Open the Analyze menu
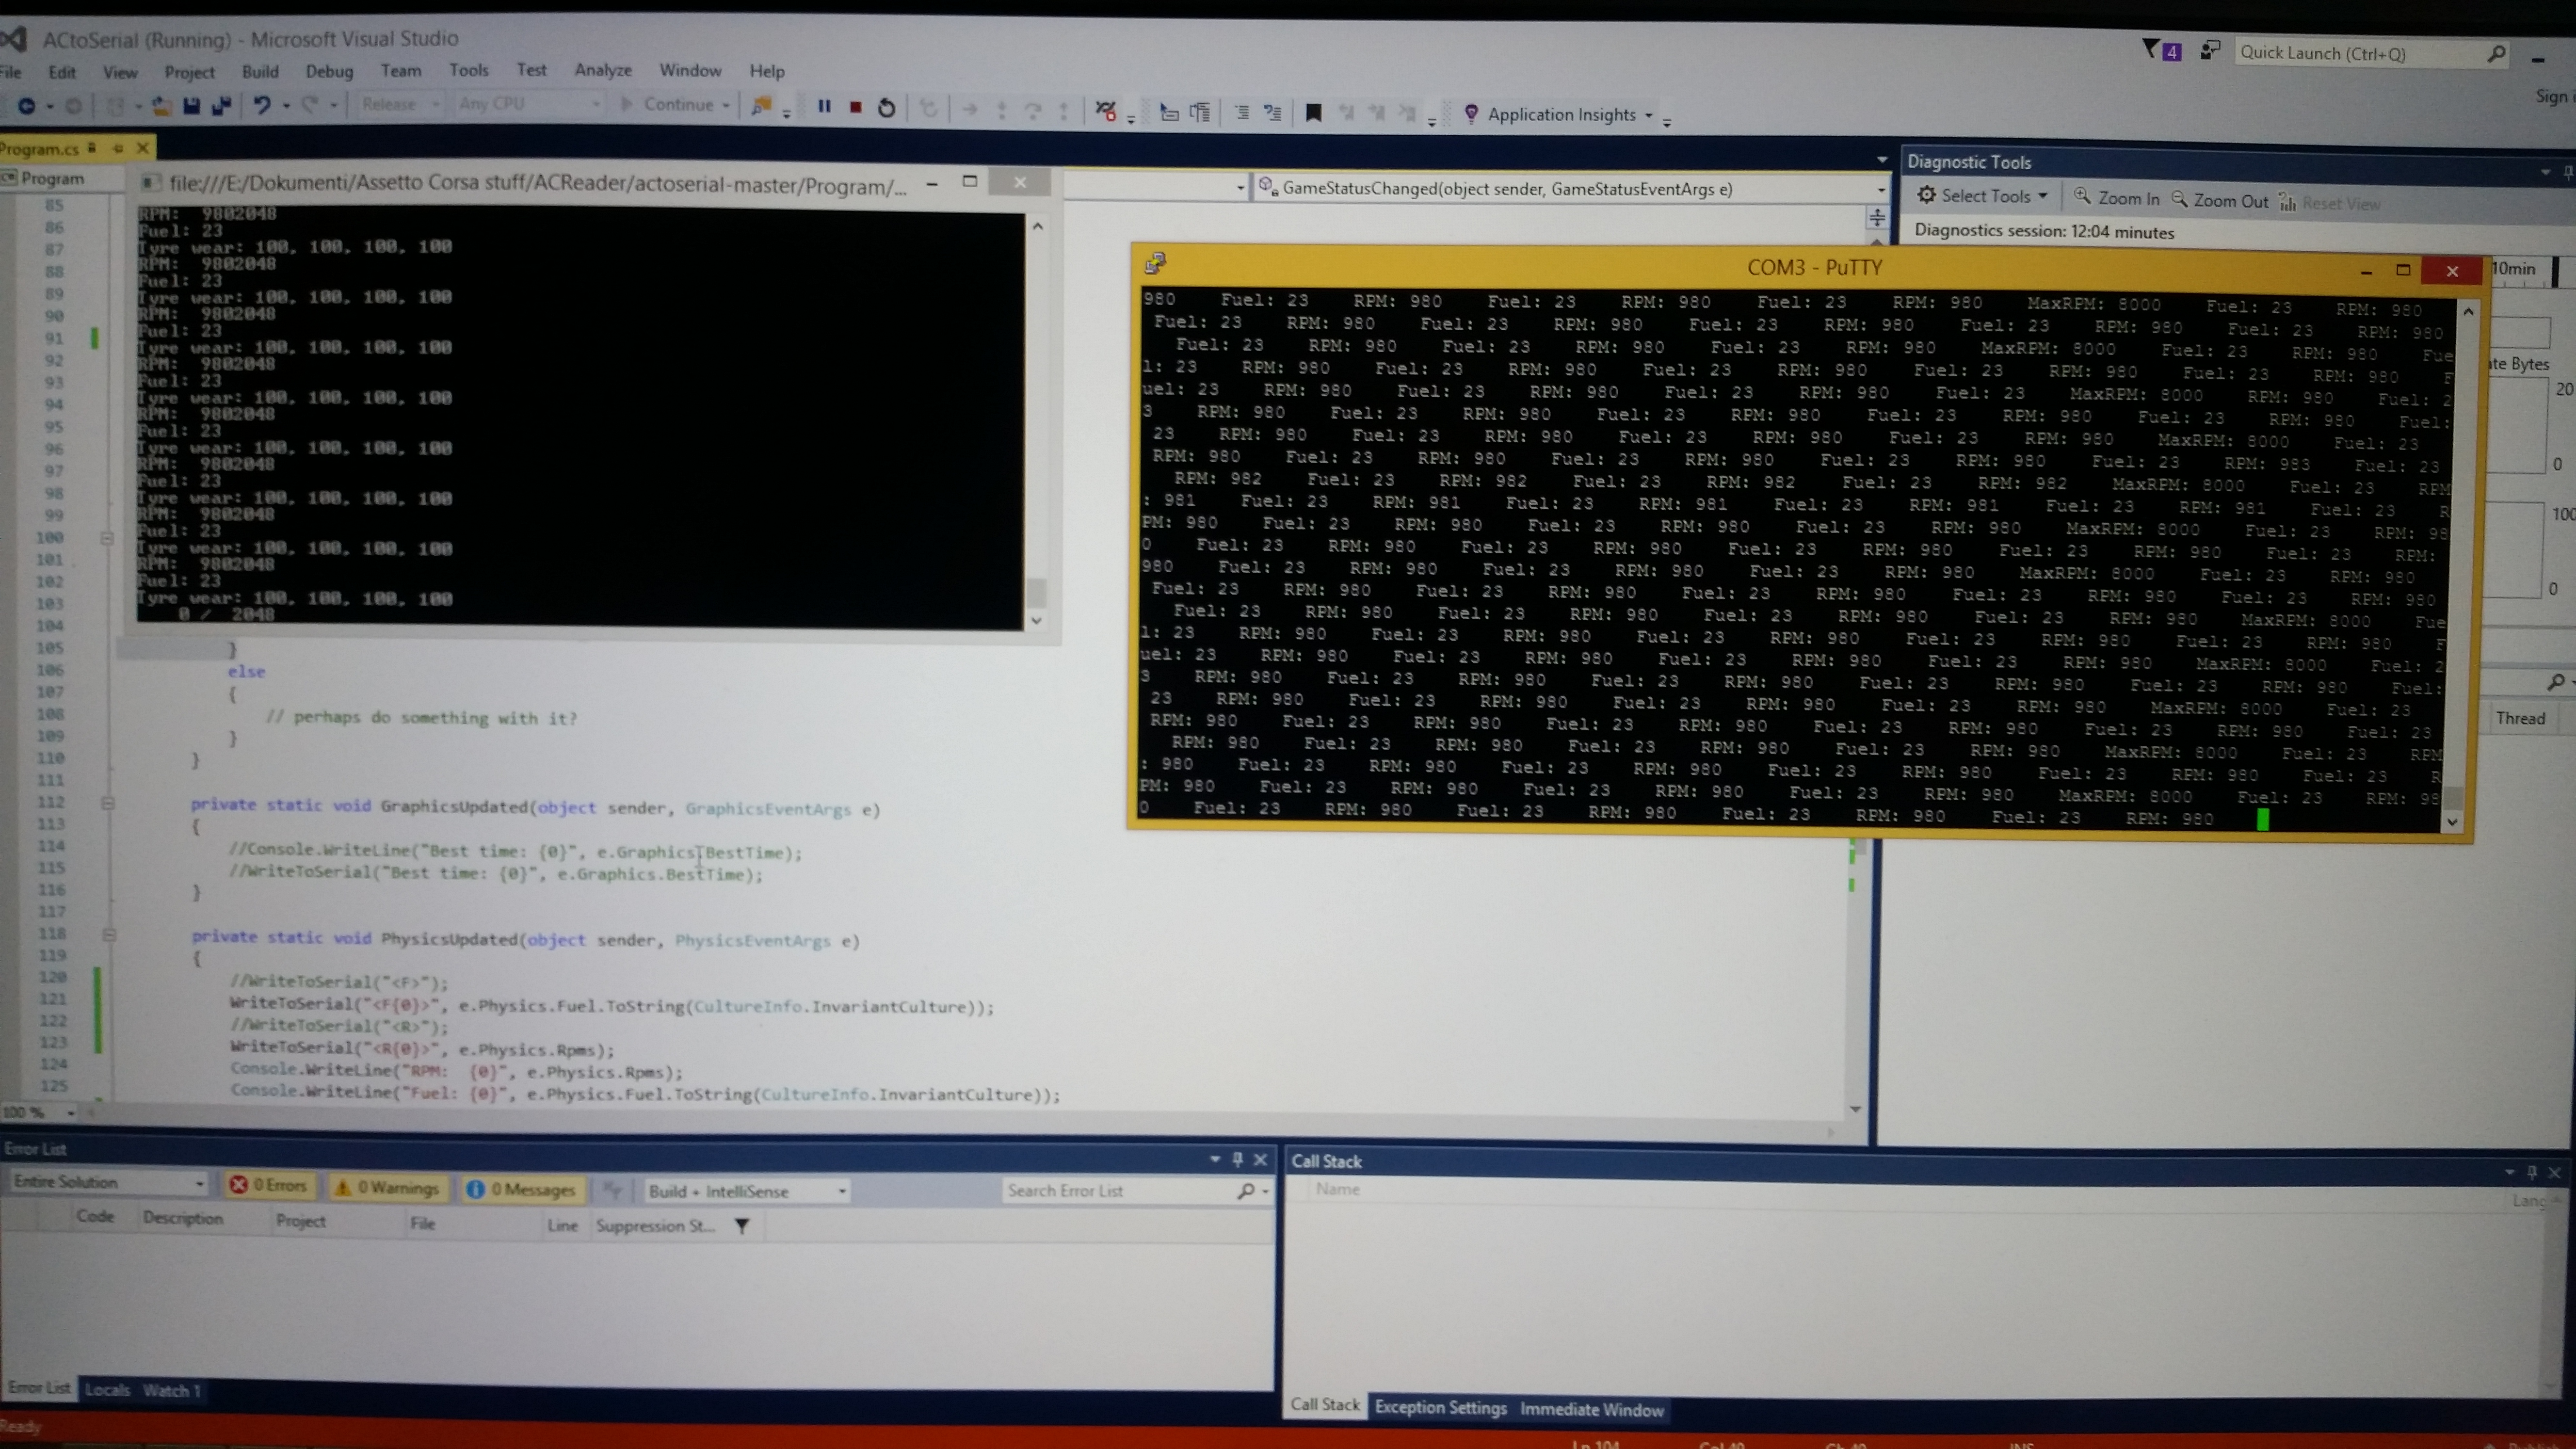The width and height of the screenshot is (2576, 1449). coord(603,70)
